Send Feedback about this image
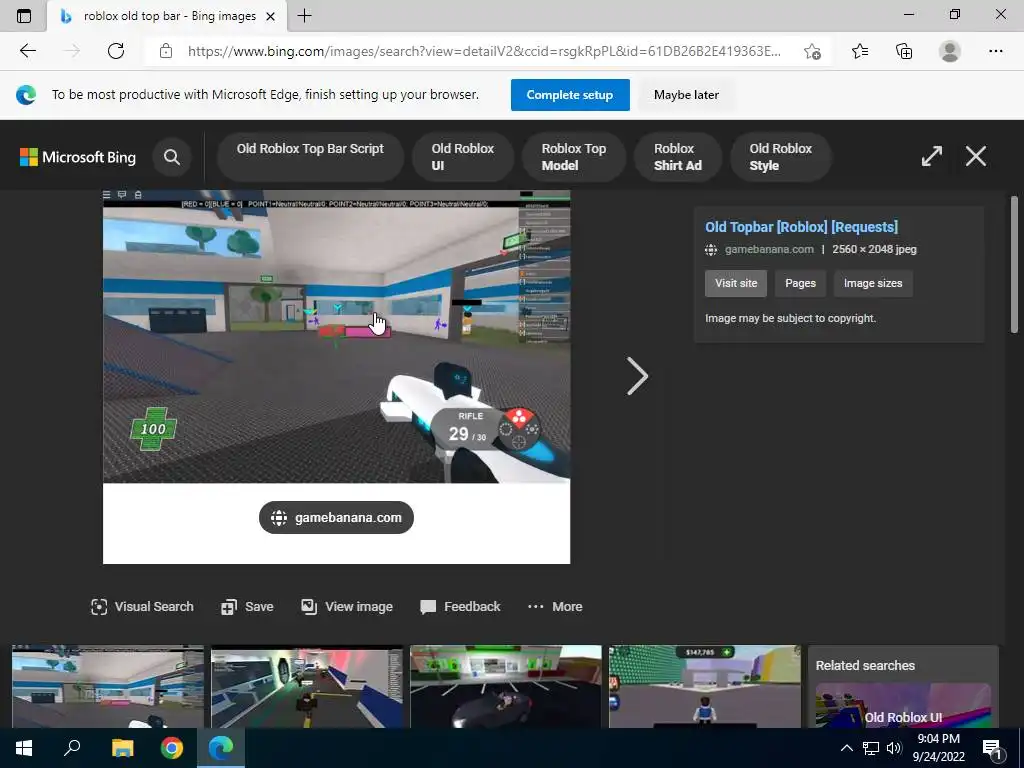This screenshot has width=1024, height=768. [x=460, y=607]
